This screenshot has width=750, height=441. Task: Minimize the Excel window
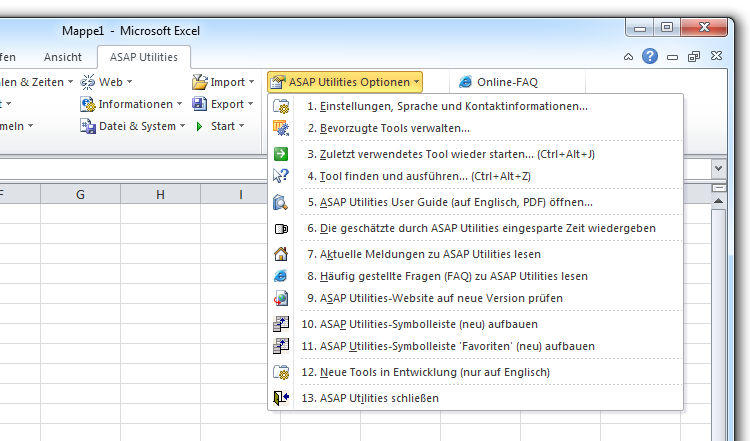tap(640, 28)
